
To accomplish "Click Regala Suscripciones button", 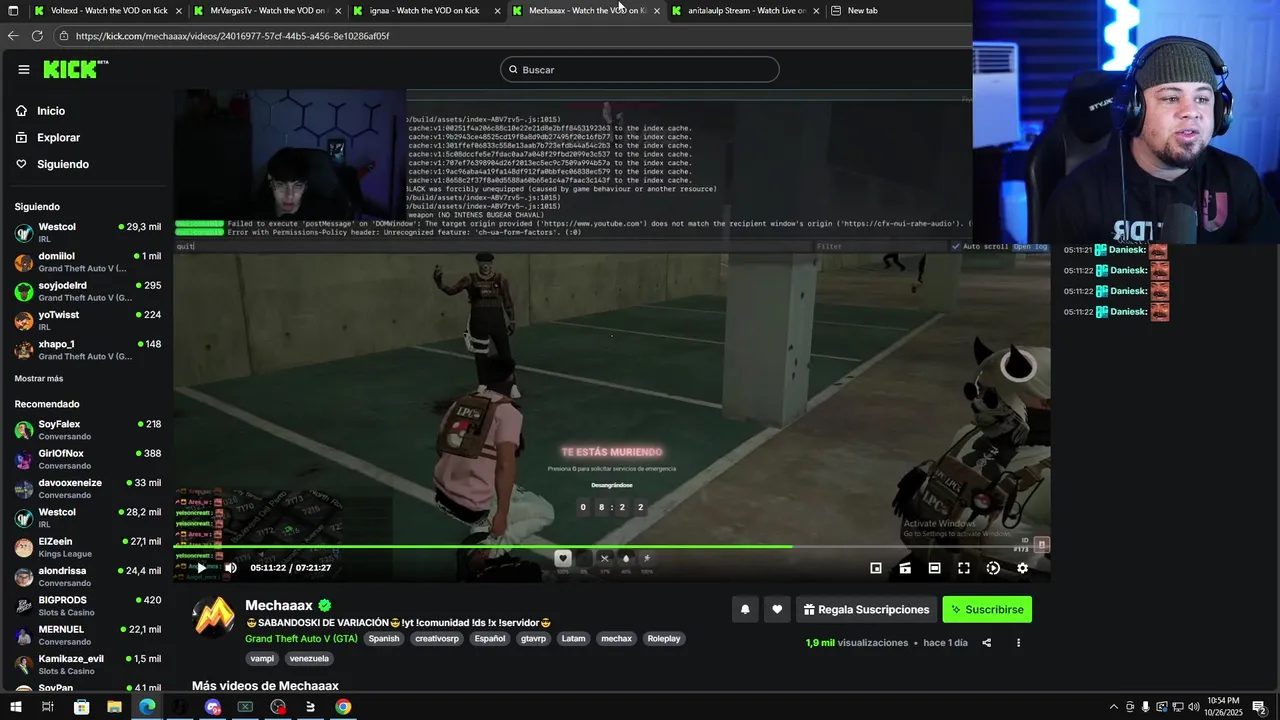I will (866, 609).
